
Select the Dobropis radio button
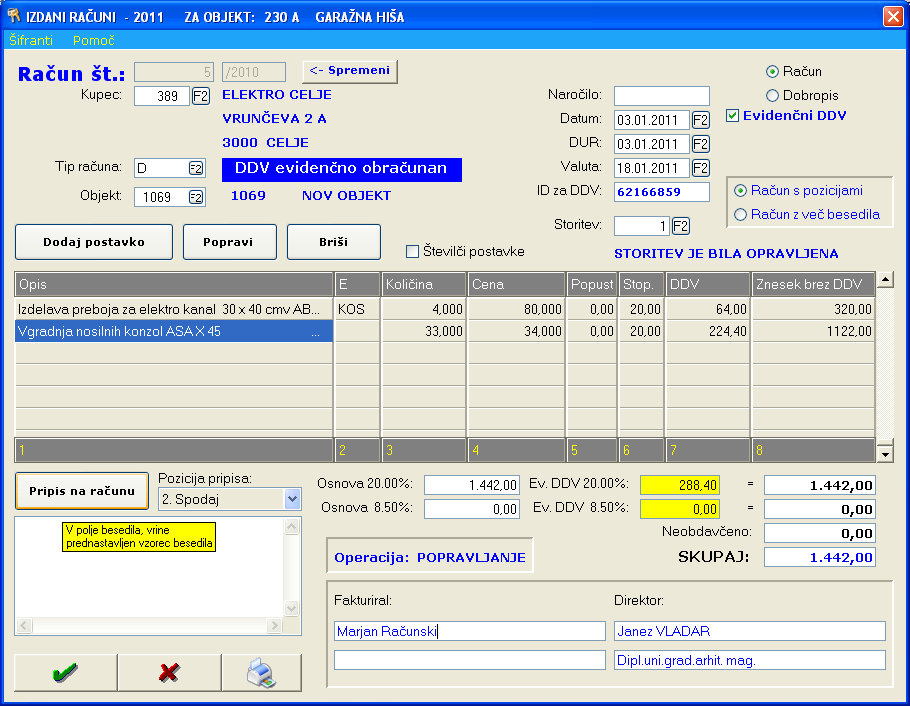pos(772,95)
